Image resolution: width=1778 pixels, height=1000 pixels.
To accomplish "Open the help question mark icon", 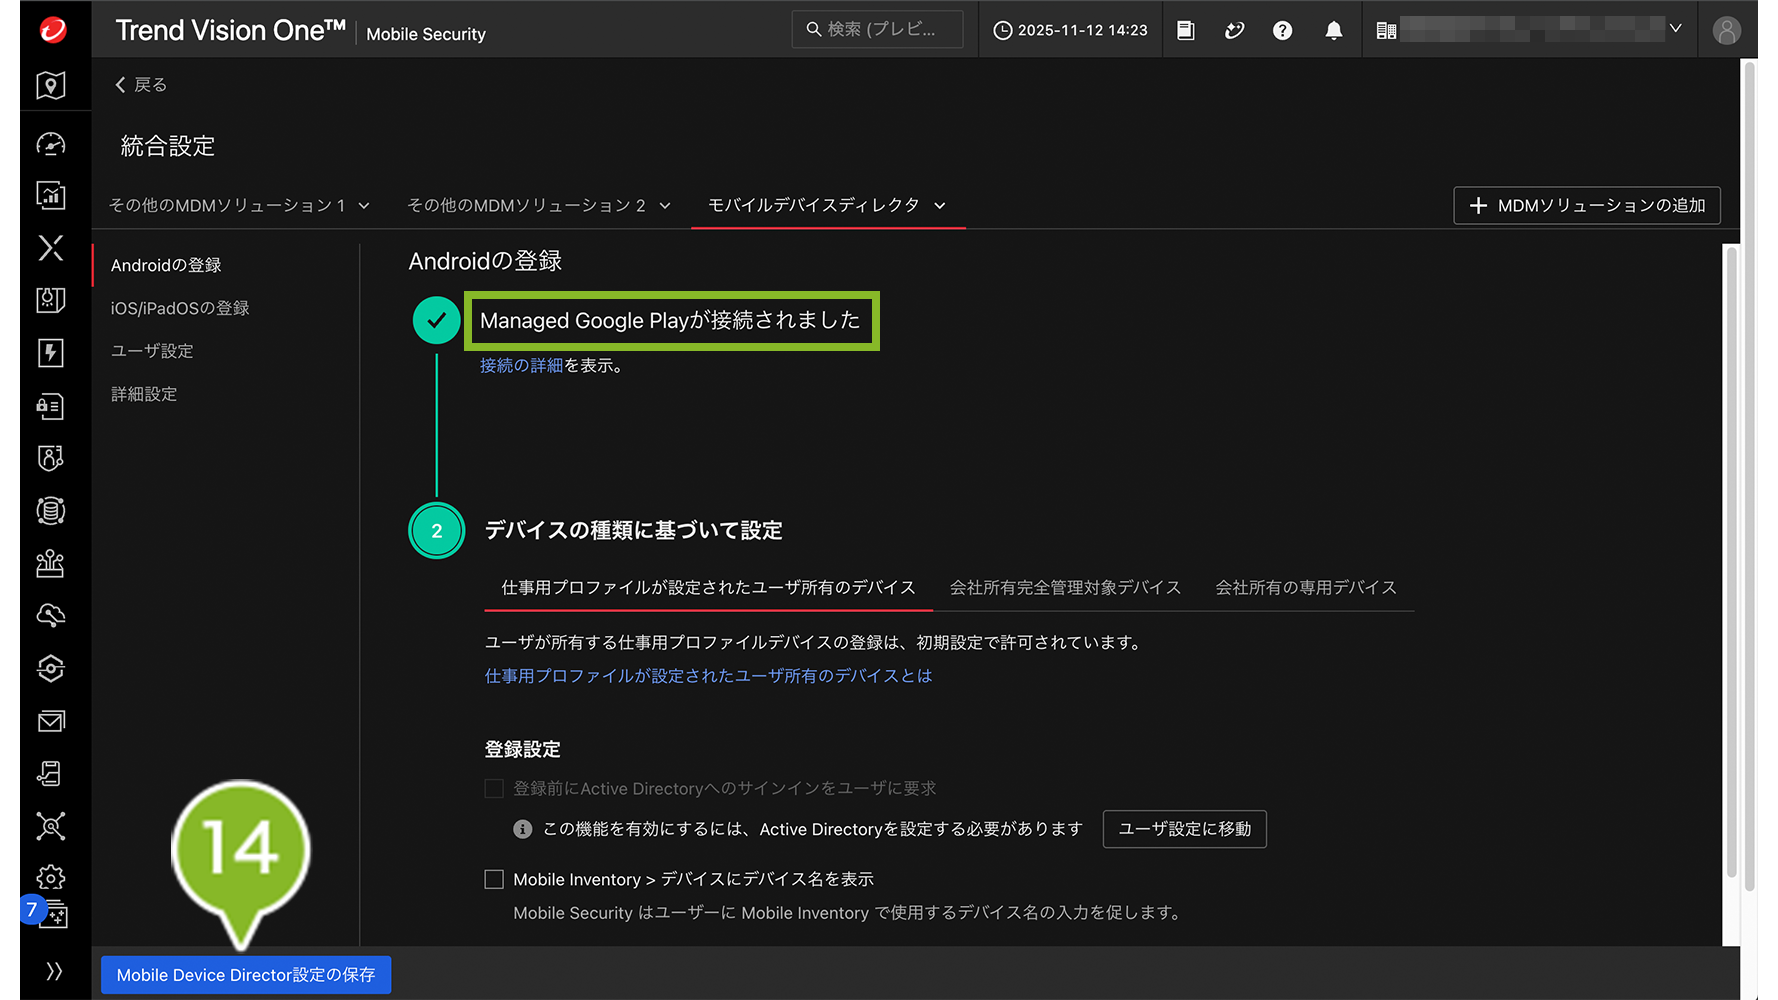I will click(1282, 31).
